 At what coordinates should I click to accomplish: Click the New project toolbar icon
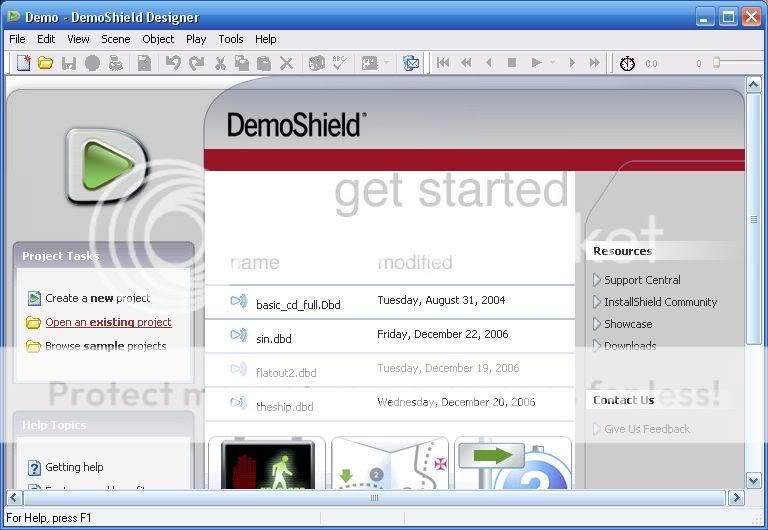[x=23, y=63]
